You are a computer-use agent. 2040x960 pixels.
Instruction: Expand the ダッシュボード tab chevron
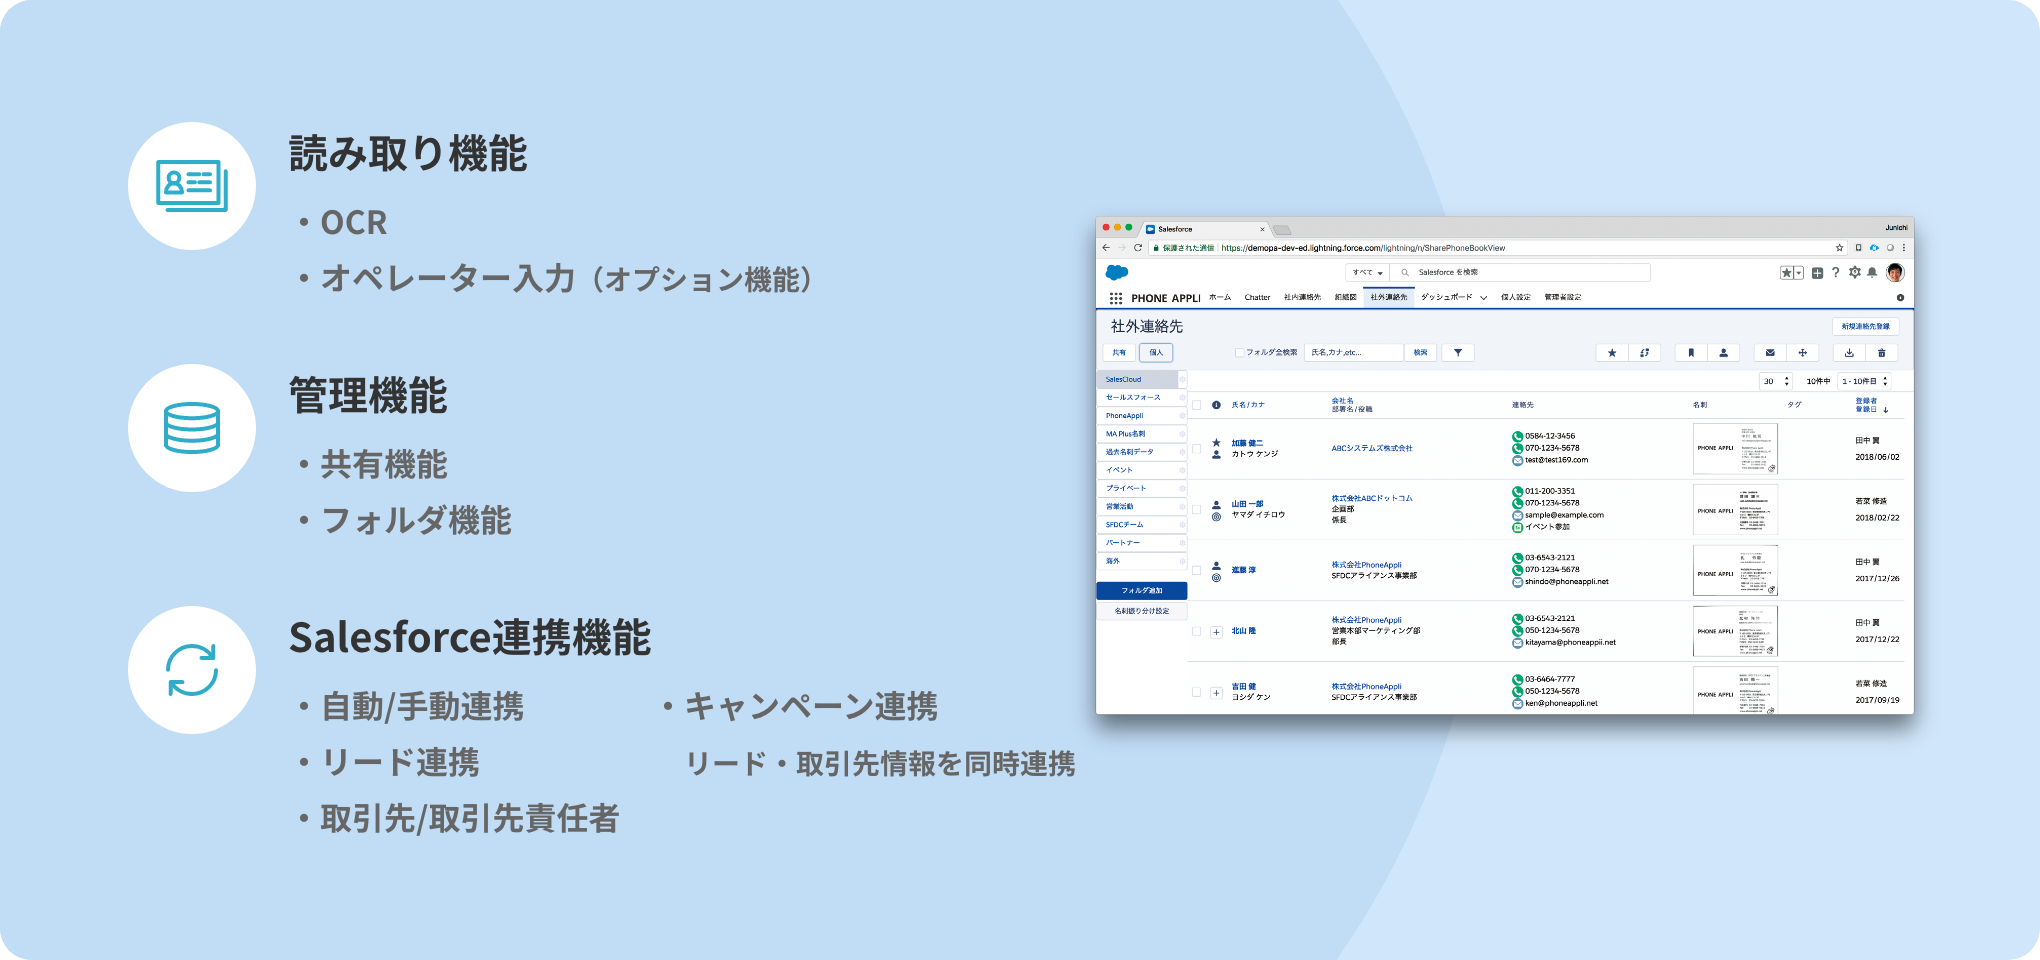(1483, 298)
